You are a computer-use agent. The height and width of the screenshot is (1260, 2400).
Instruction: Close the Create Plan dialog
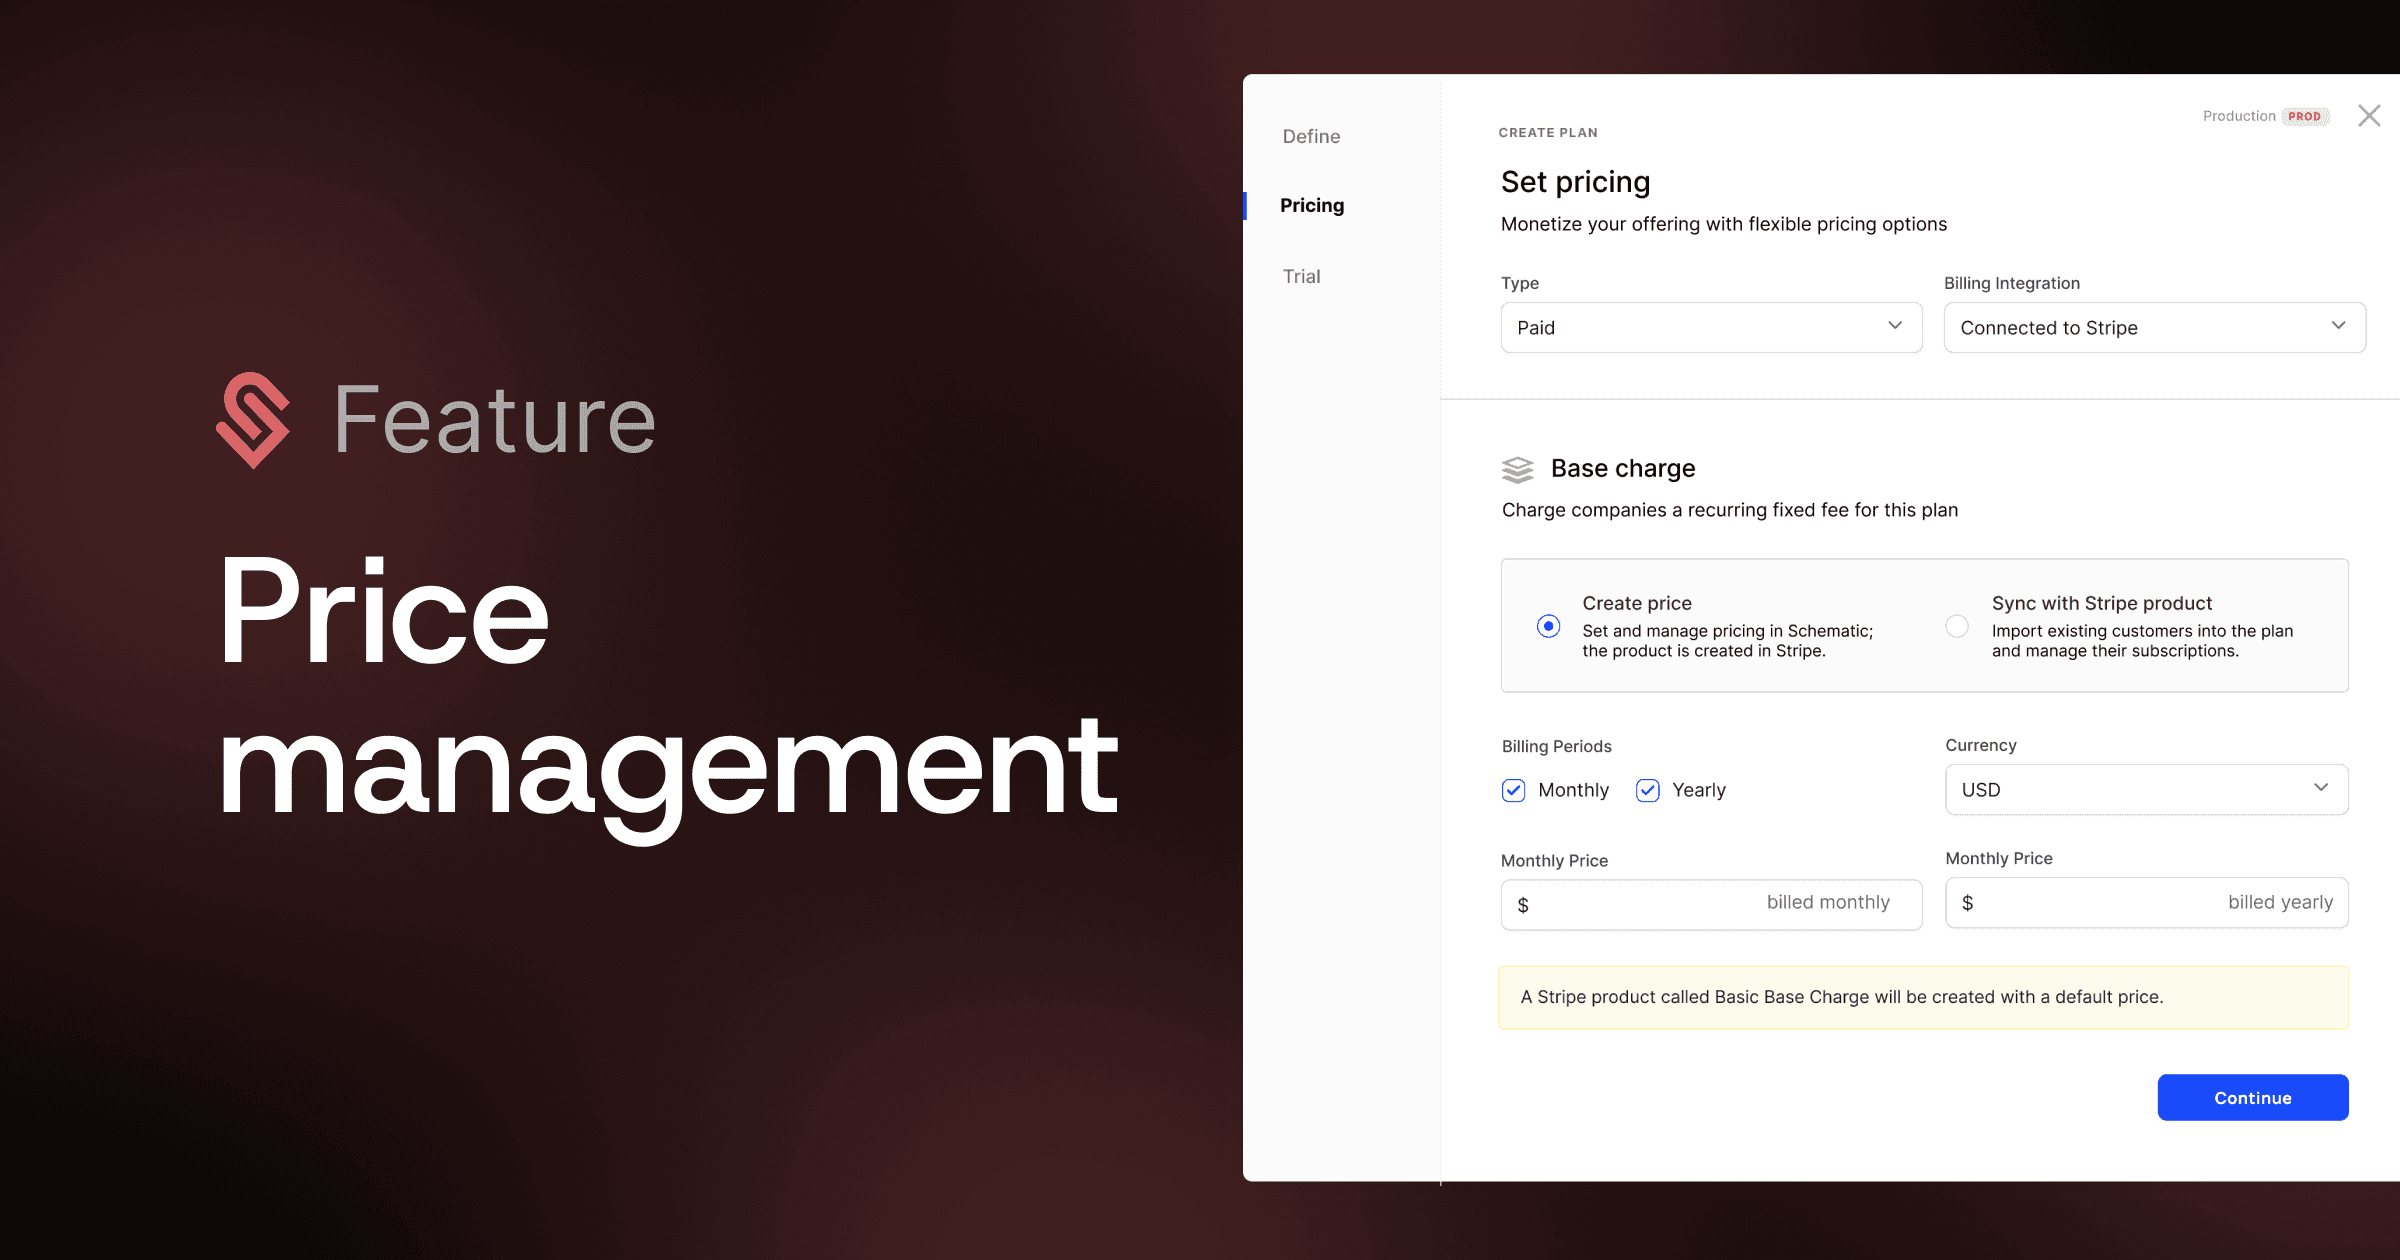click(x=2368, y=116)
